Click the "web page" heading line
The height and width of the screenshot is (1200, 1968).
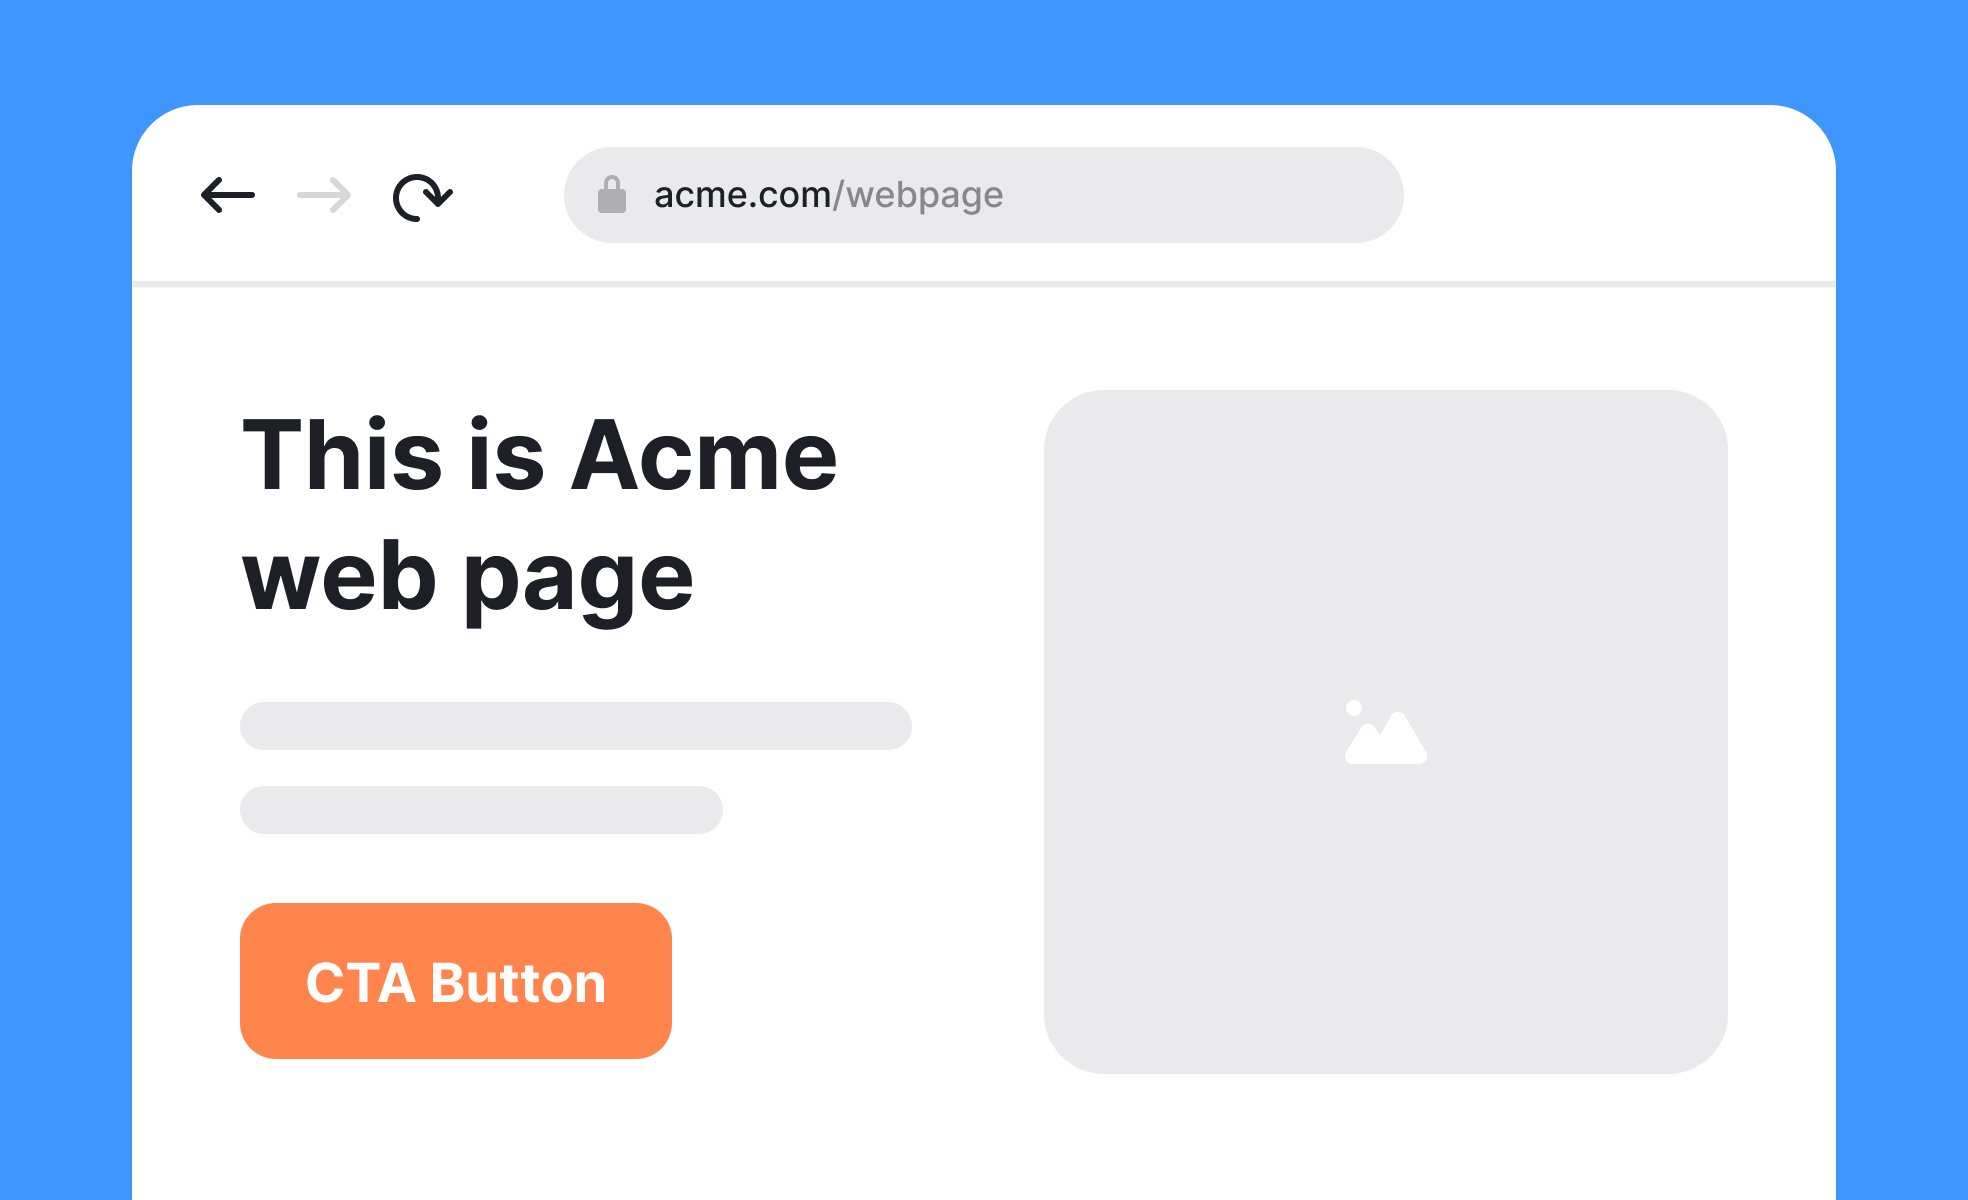(468, 578)
